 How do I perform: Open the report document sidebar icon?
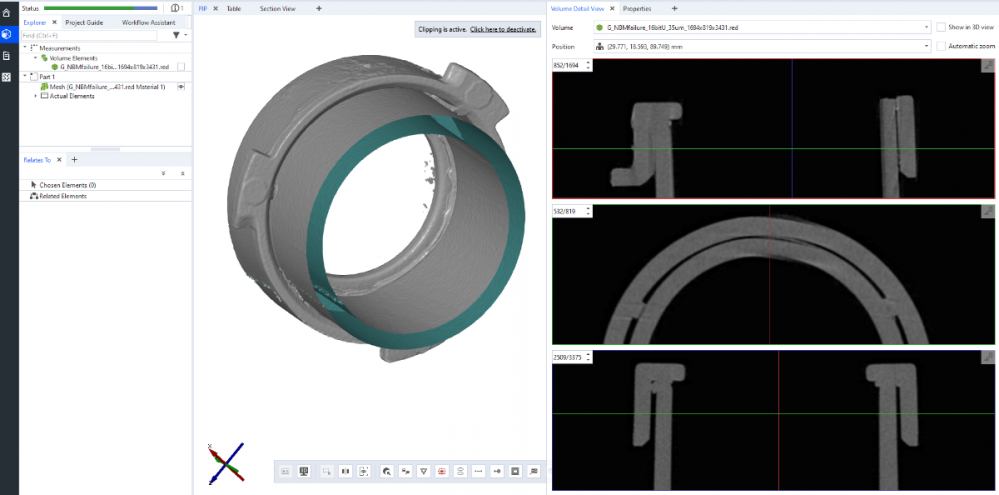point(8,55)
